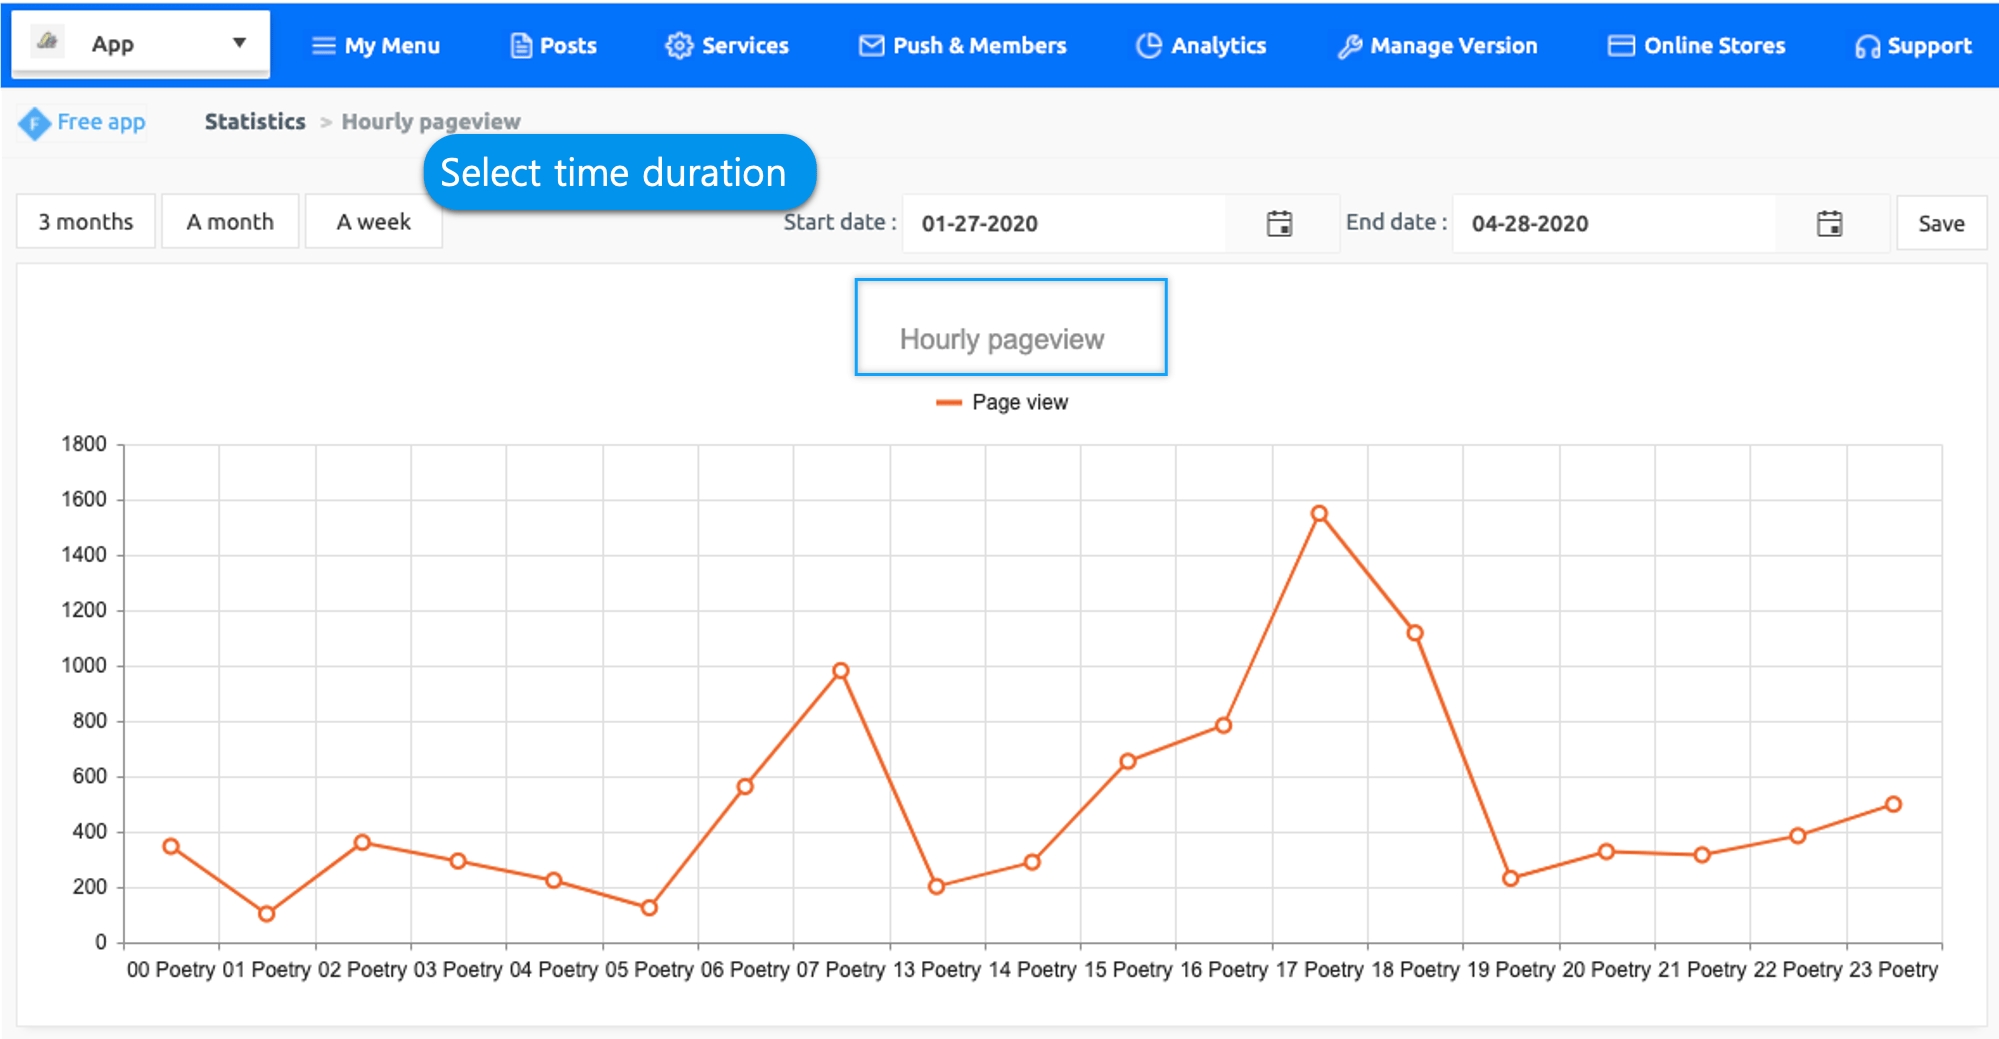The height and width of the screenshot is (1039, 1999).
Task: Click the Manage Version wrench icon
Action: [x=1350, y=47]
